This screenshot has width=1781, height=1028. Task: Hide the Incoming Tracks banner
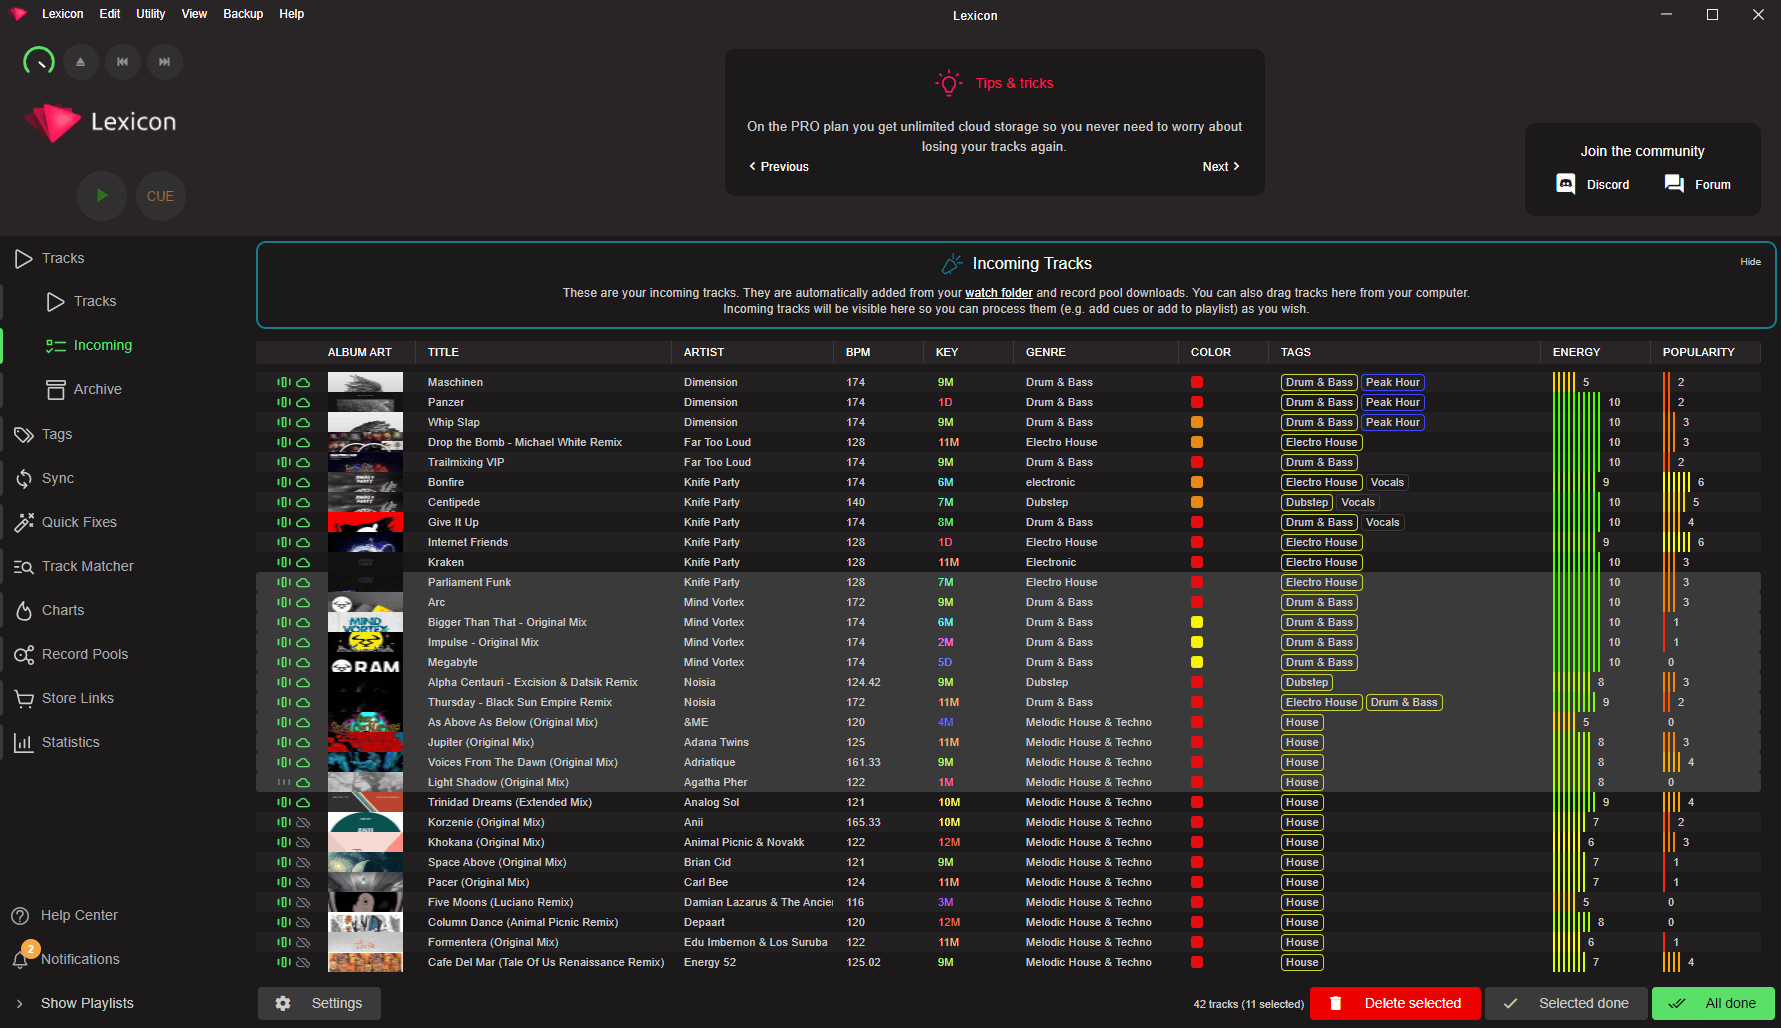click(1750, 262)
